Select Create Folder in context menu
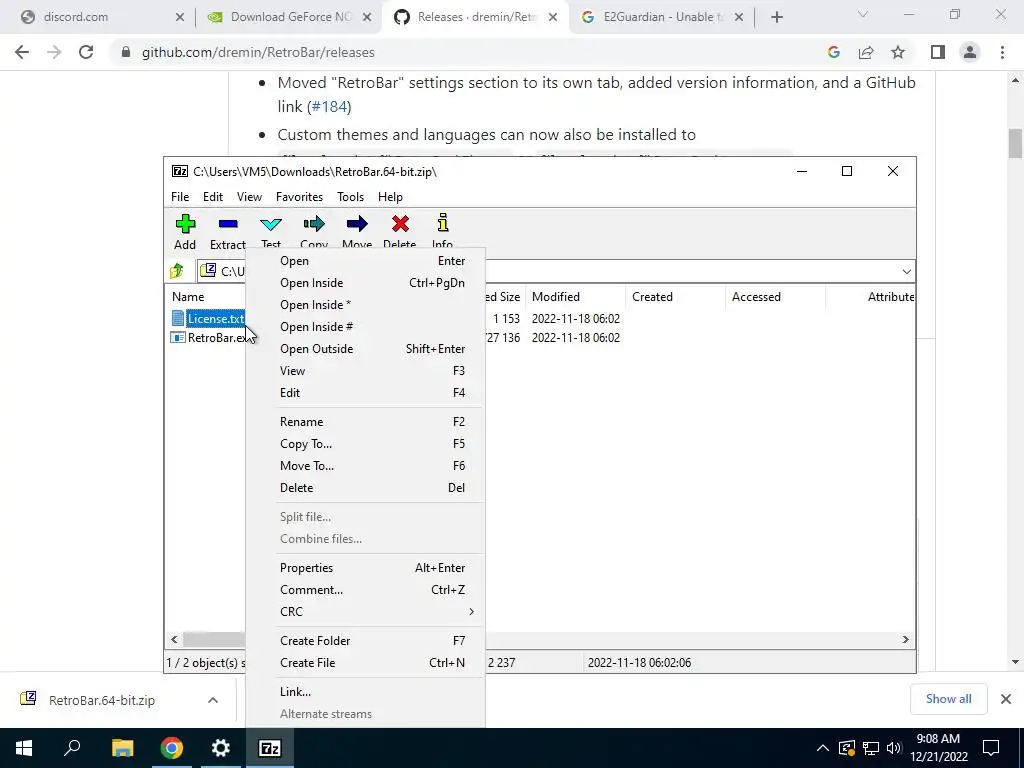The height and width of the screenshot is (768, 1024). click(x=373, y=641)
